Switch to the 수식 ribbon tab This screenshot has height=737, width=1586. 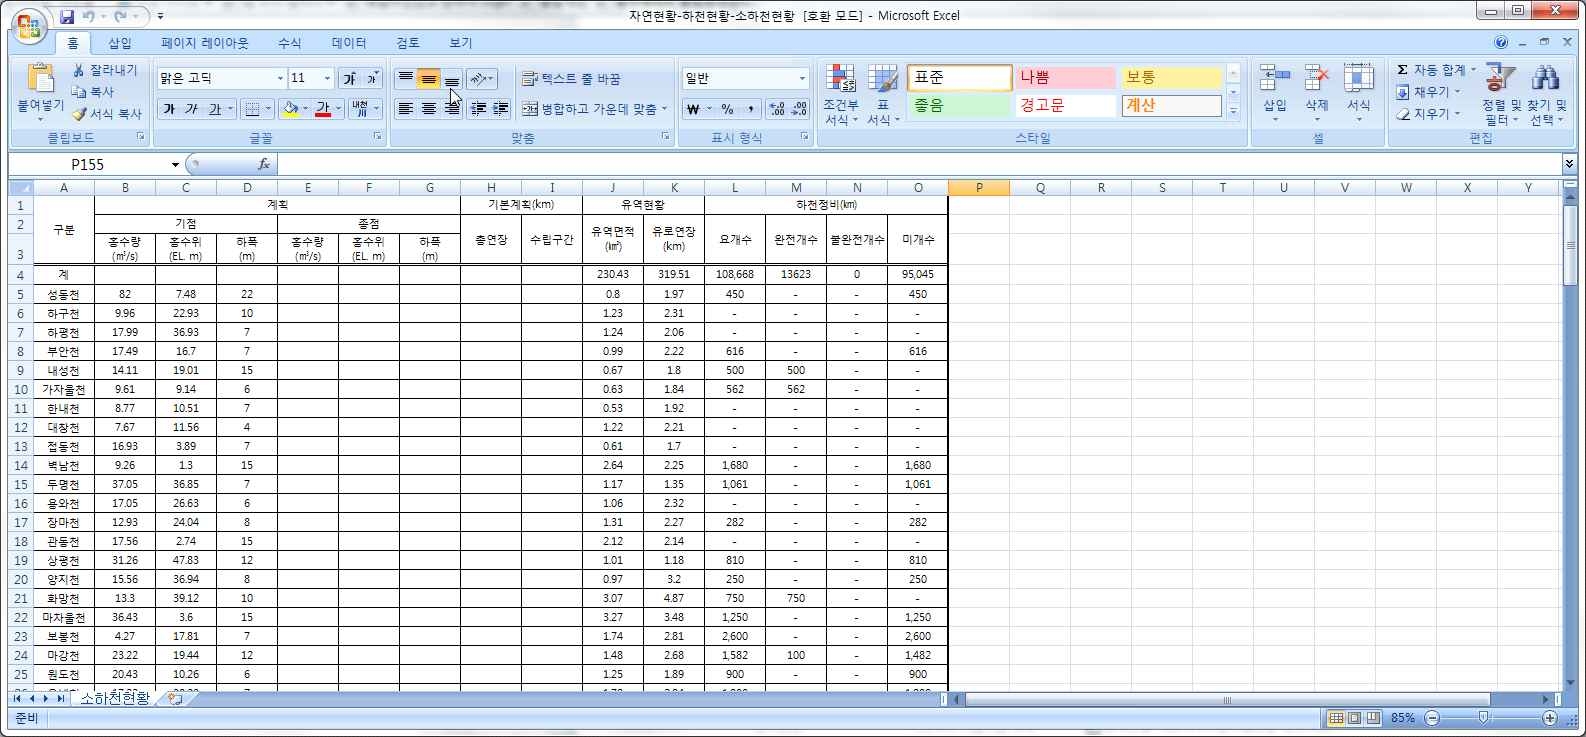[x=290, y=43]
